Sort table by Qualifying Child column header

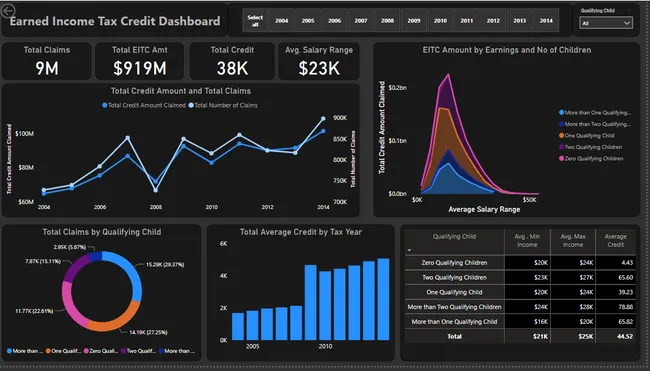click(x=454, y=237)
